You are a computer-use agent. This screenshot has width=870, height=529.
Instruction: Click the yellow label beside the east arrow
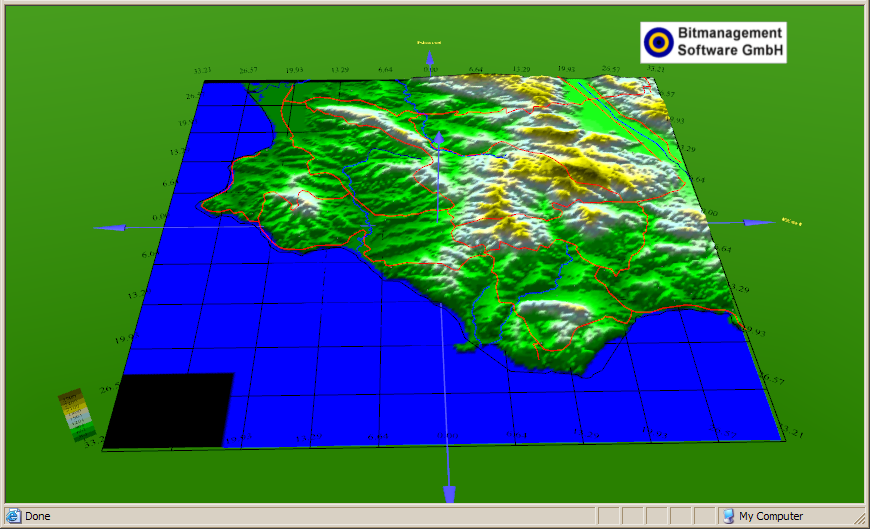point(792,222)
